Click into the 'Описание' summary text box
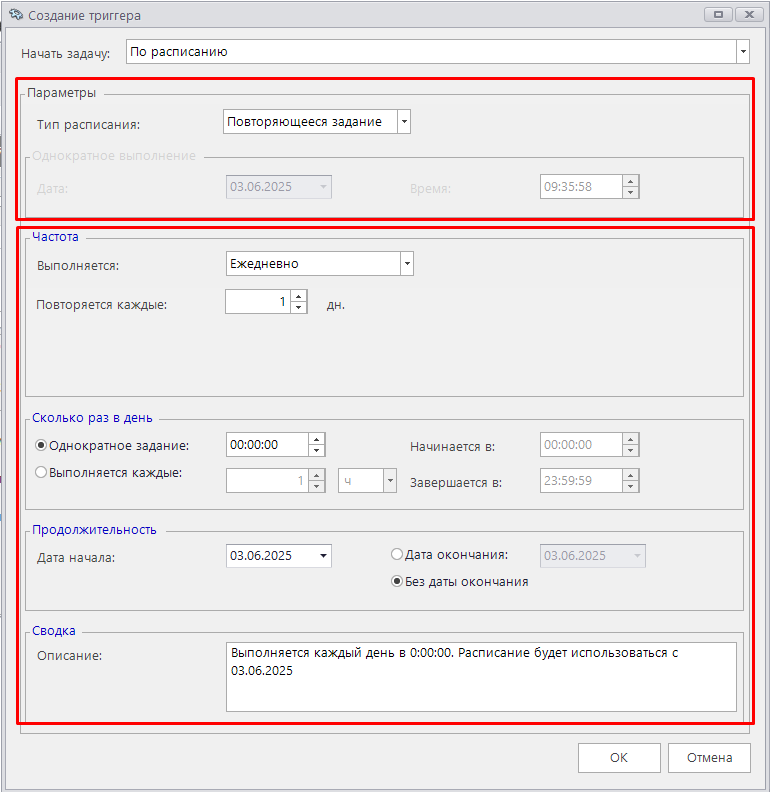The image size is (771, 792). pos(480,676)
